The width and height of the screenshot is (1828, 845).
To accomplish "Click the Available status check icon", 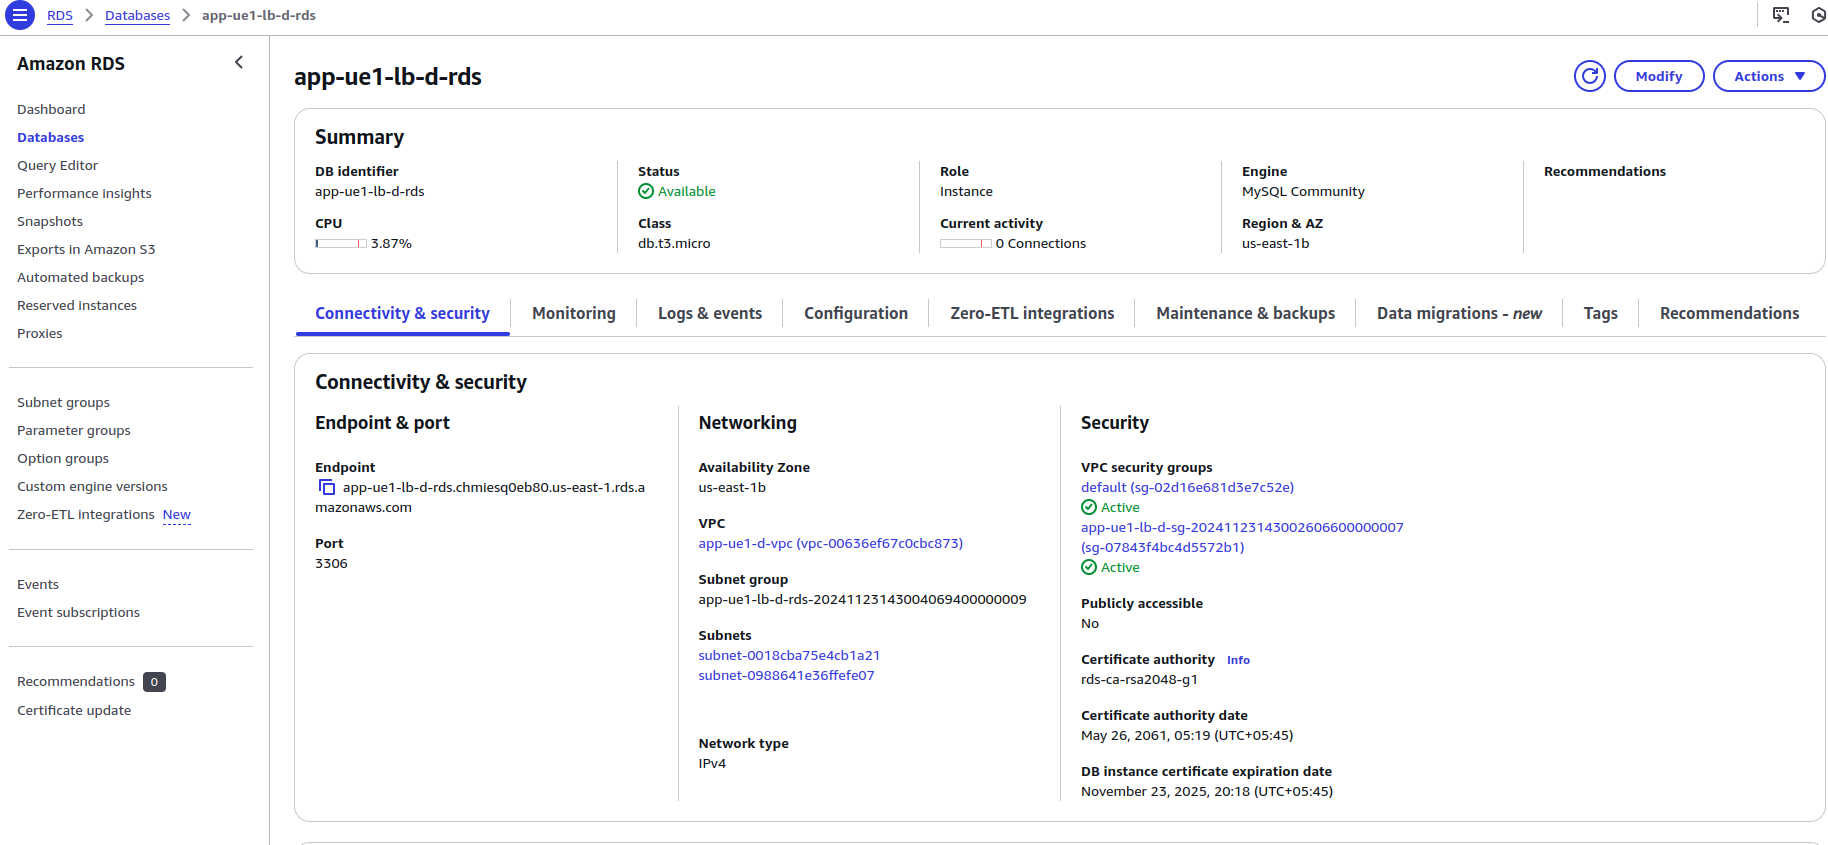I will (646, 191).
